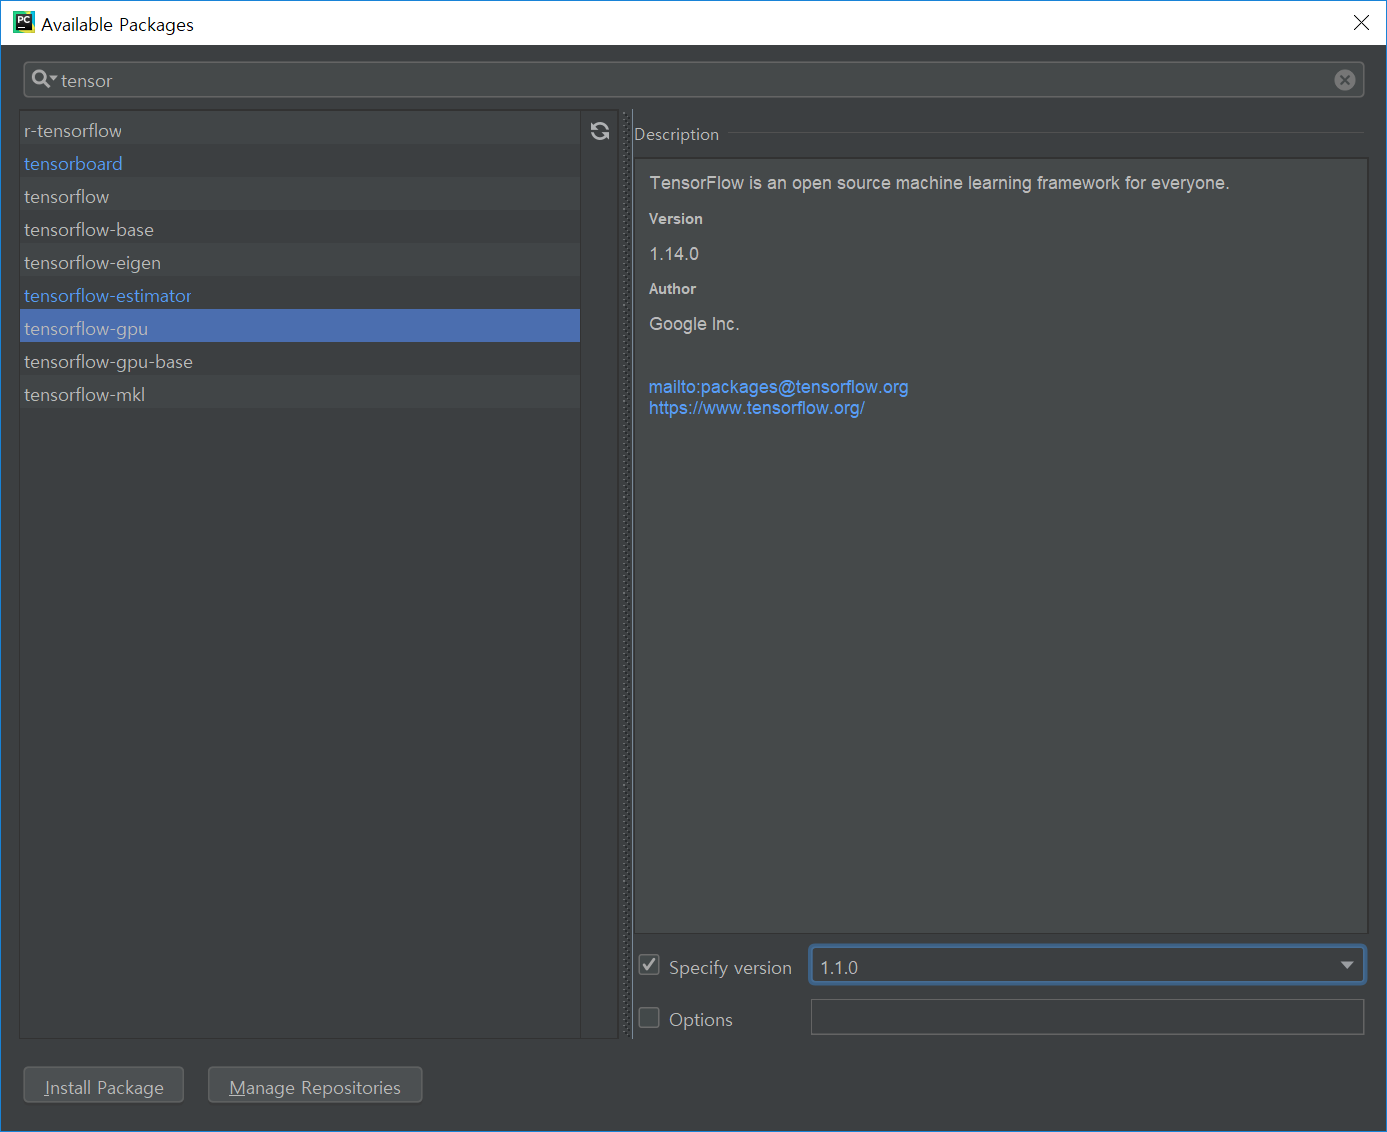Focus the tensor search input field
The image size is (1387, 1132).
coord(694,80)
